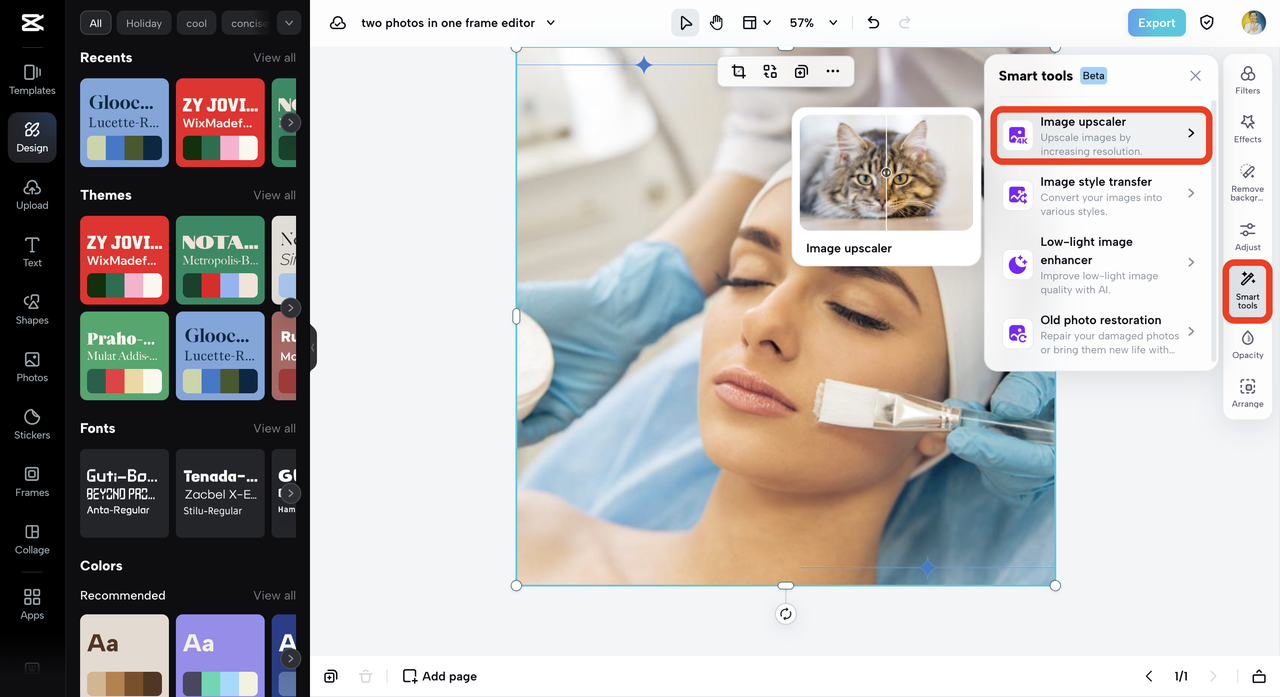
Task: Show next Fonts arrow
Action: [x=290, y=493]
